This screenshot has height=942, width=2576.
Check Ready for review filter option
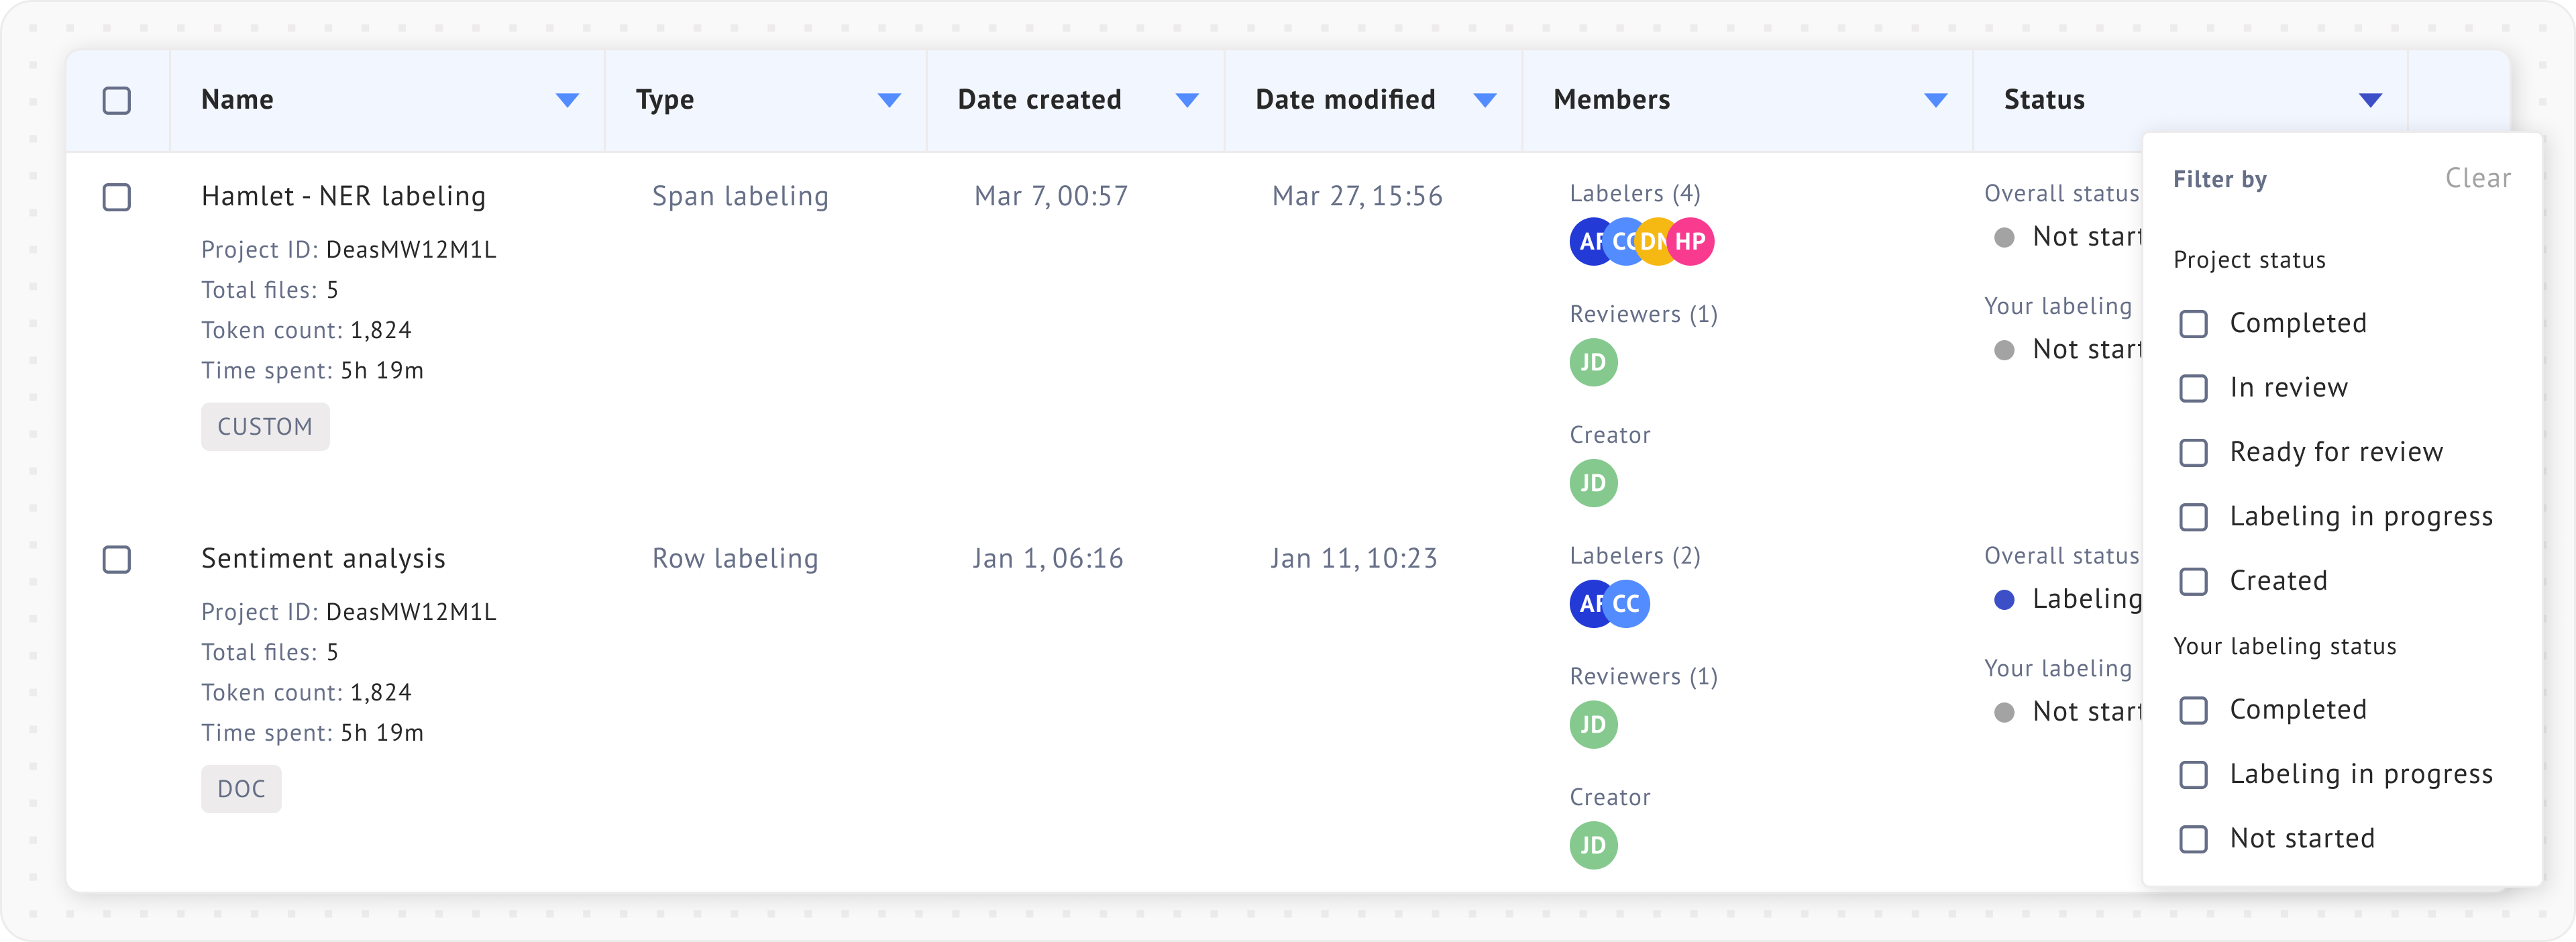2193,453
